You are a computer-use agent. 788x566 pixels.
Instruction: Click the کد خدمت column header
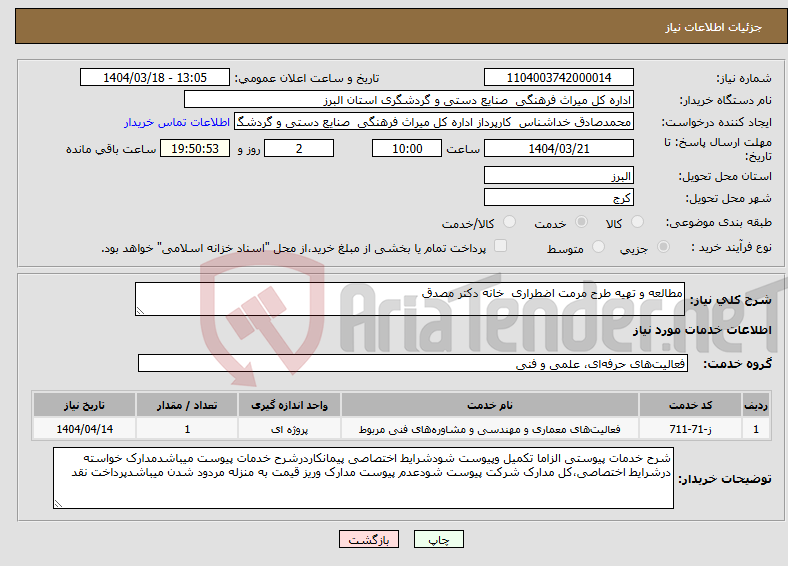tap(691, 405)
